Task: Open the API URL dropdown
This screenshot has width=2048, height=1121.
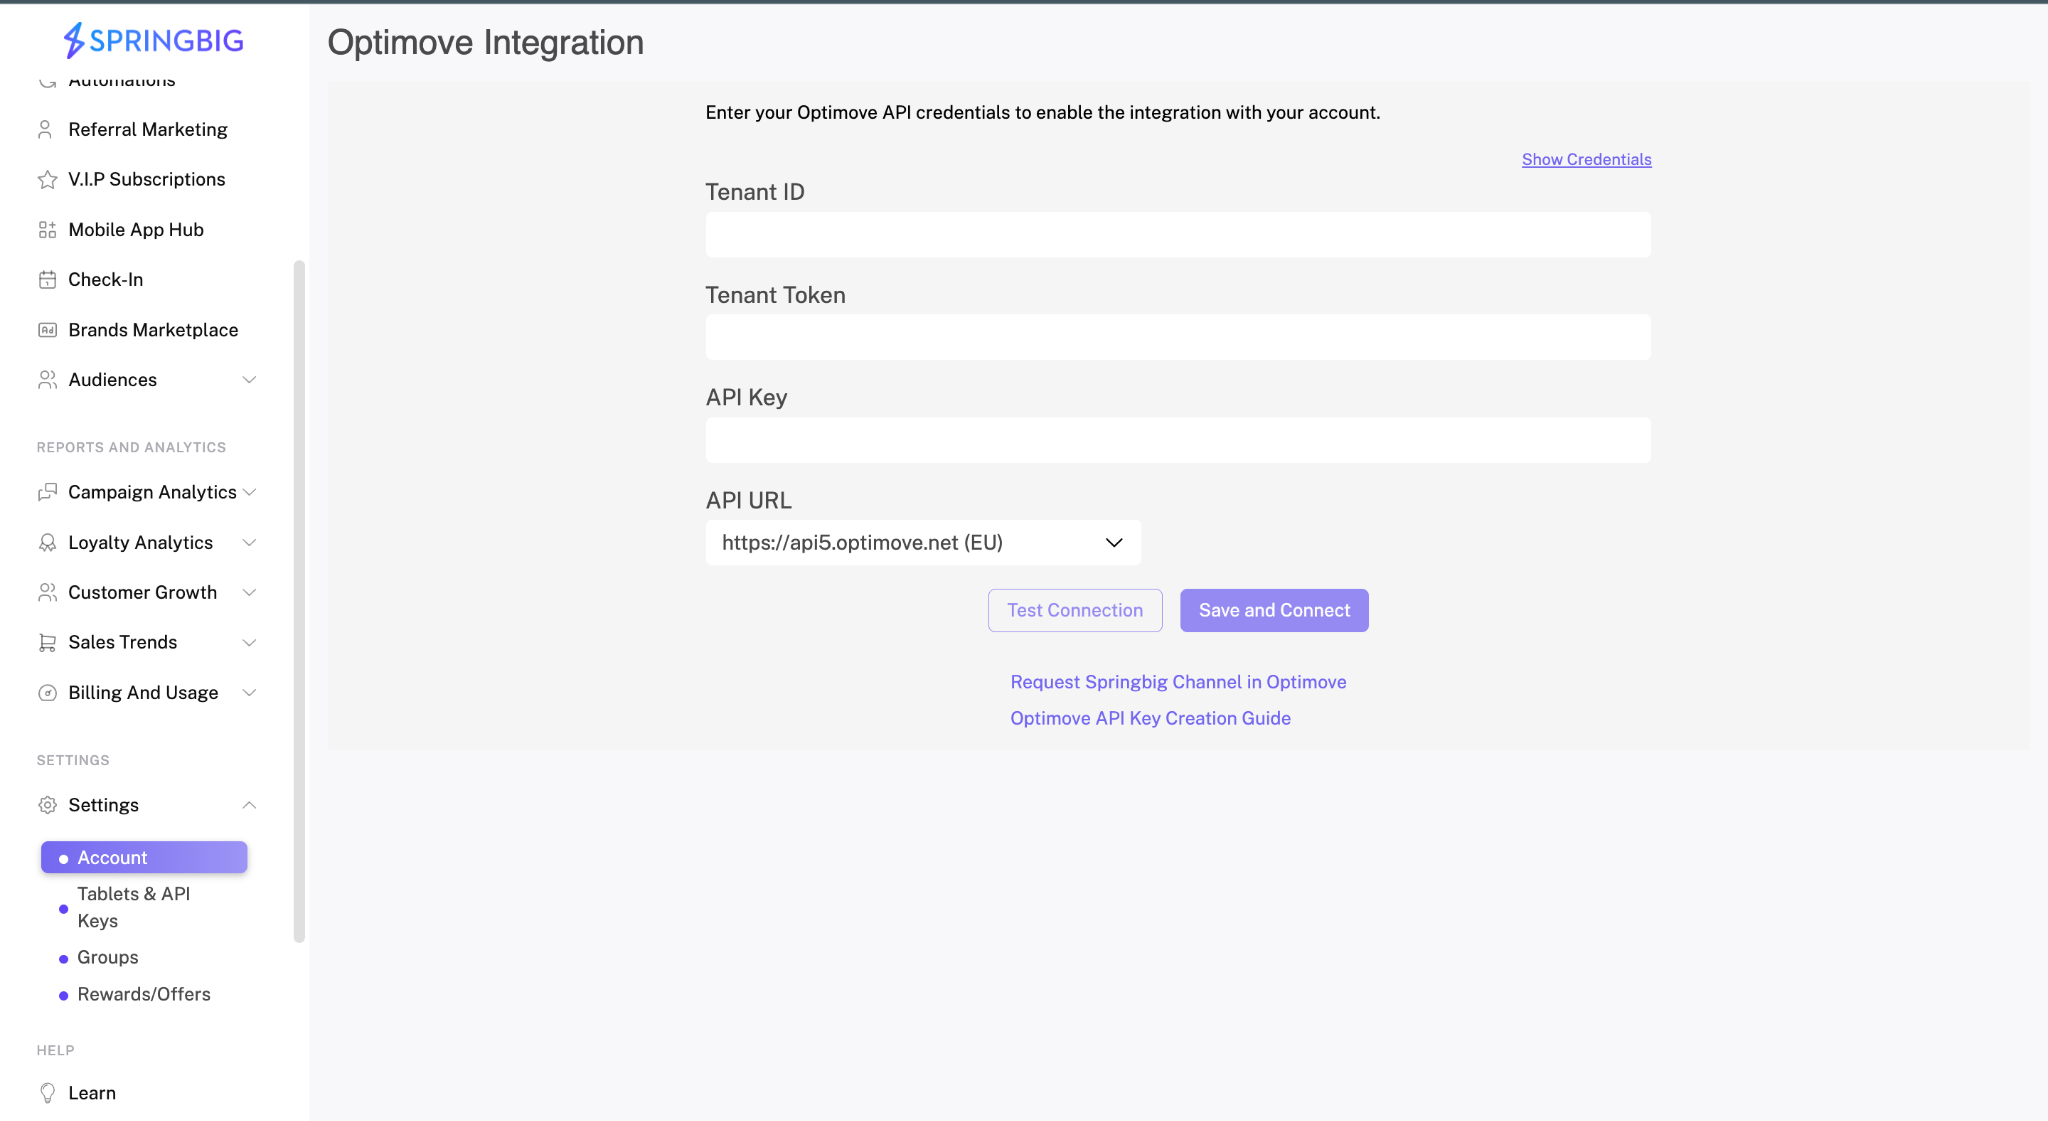Action: (923, 542)
